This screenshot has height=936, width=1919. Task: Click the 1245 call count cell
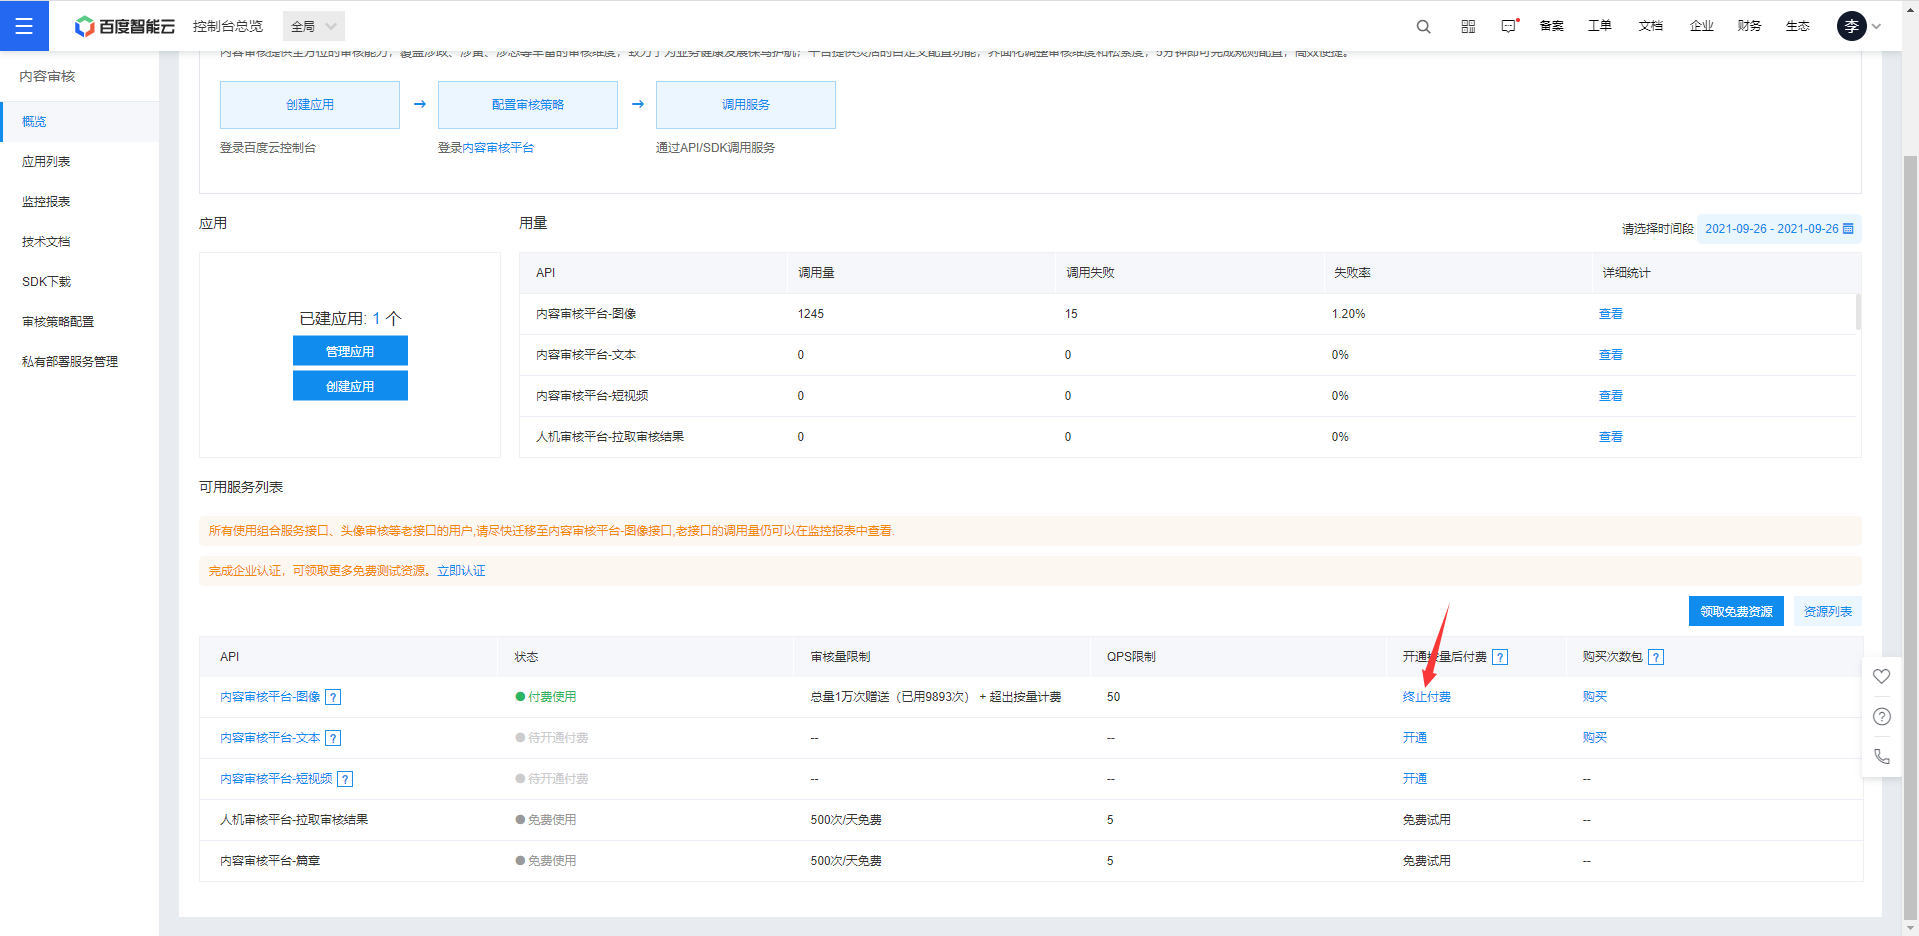[x=811, y=314]
